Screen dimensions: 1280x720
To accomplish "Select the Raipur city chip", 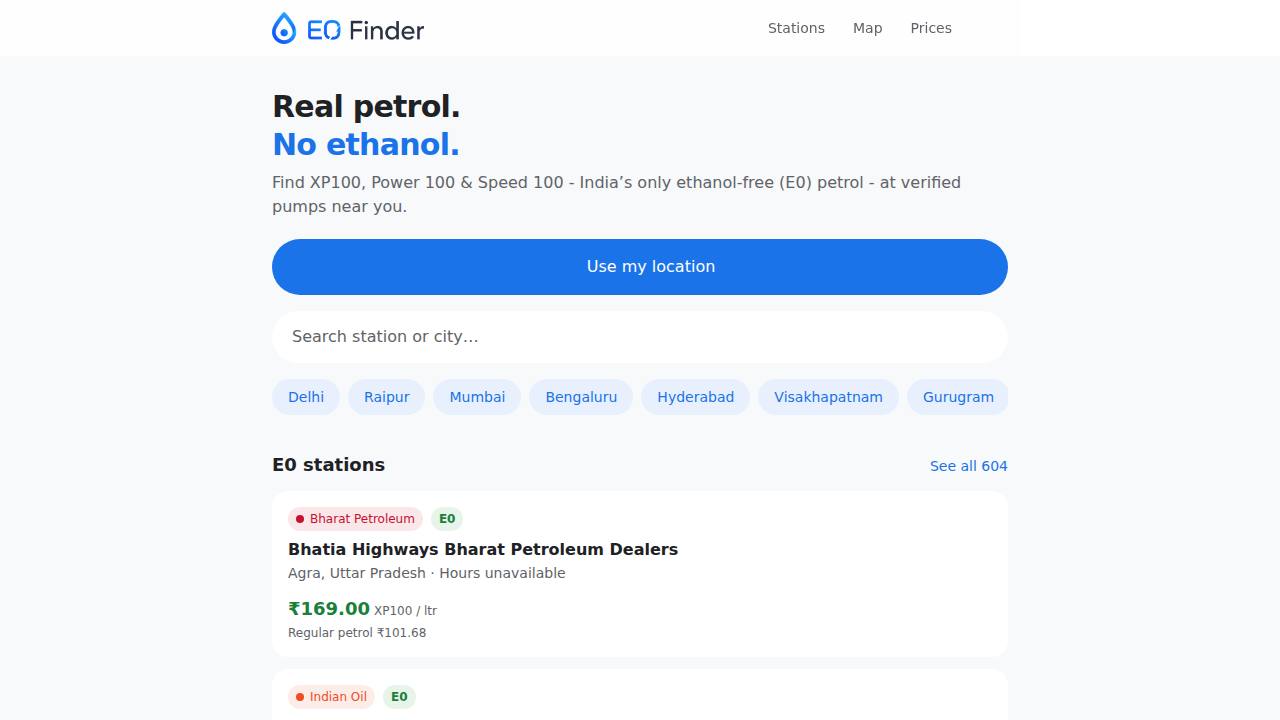I will pos(387,397).
